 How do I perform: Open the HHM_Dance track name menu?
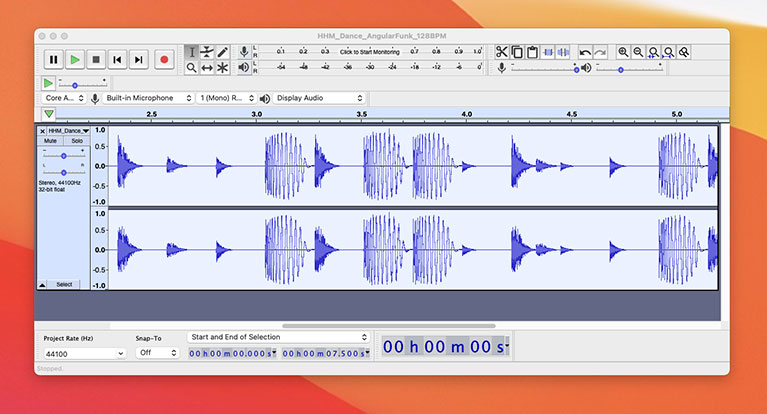[68, 130]
